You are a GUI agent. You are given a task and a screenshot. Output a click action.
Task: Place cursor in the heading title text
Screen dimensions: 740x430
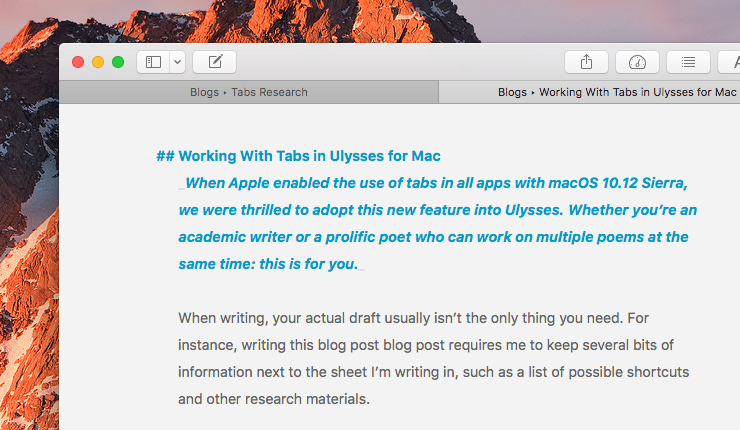(310, 156)
